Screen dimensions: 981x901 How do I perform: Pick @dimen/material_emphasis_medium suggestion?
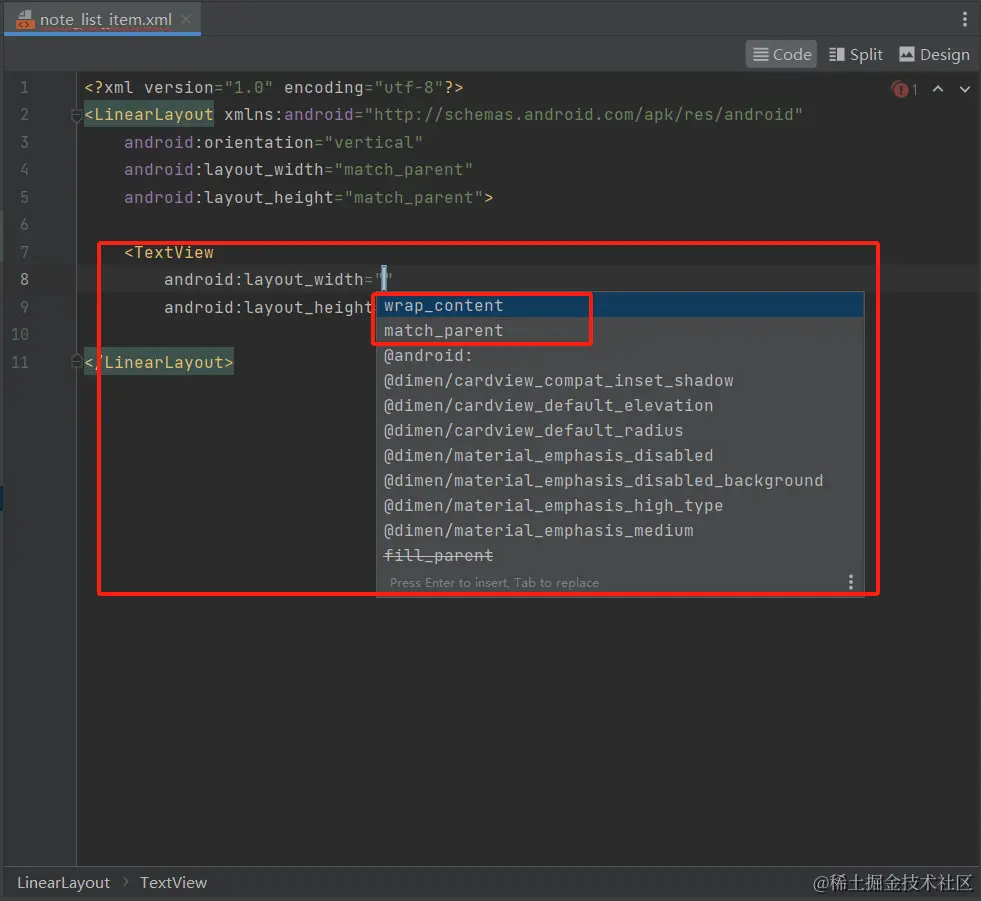point(619,531)
